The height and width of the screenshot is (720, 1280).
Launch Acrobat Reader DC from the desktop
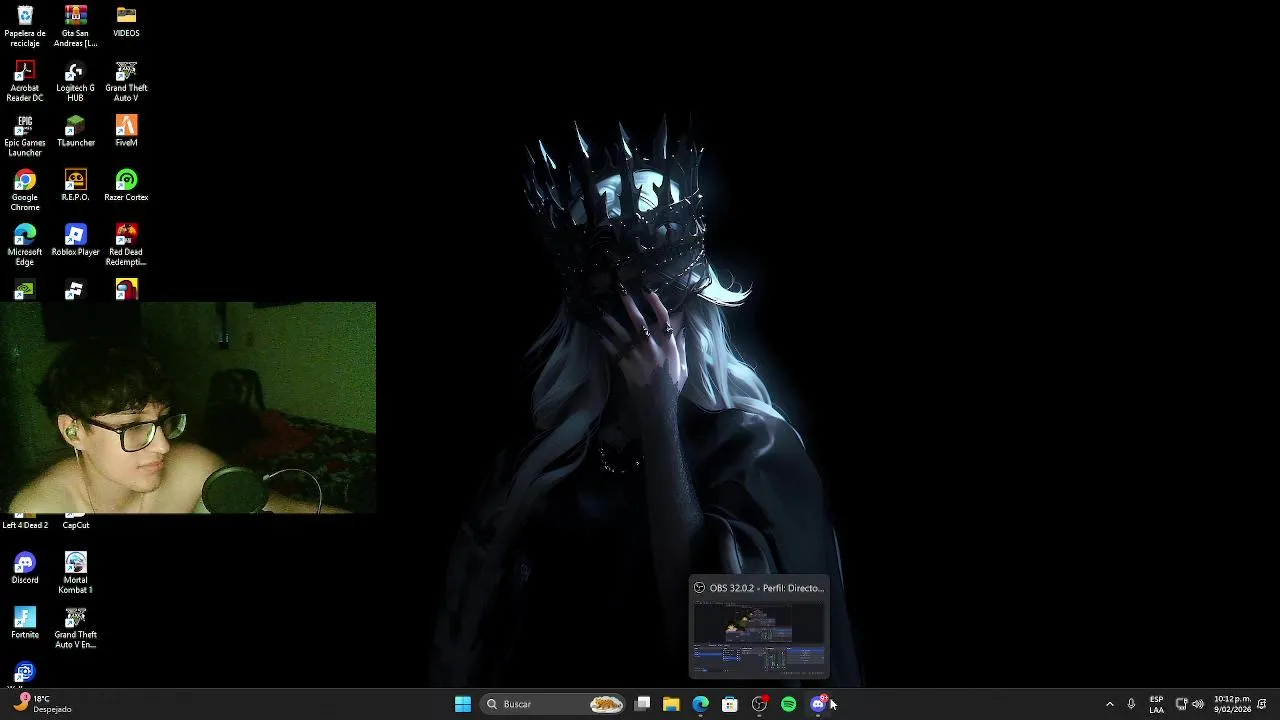25,82
